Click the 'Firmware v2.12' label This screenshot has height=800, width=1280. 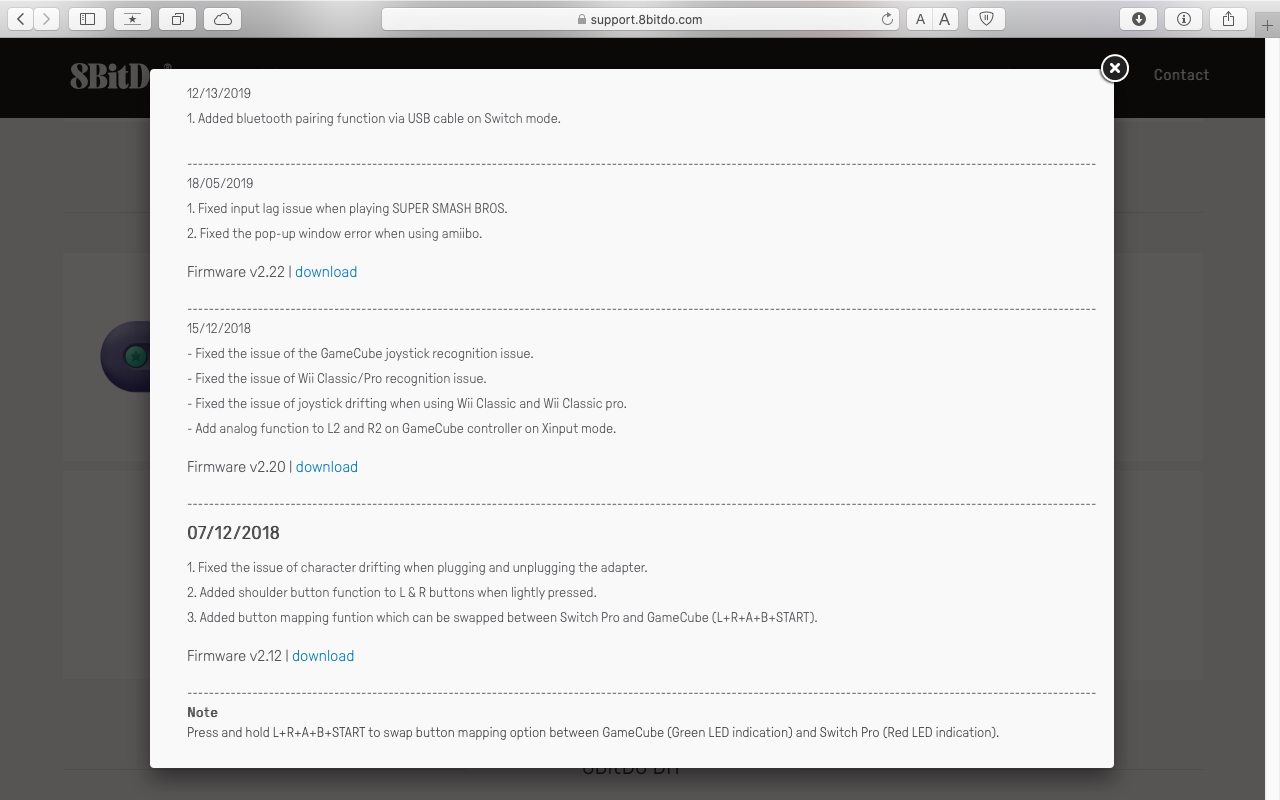(235, 656)
